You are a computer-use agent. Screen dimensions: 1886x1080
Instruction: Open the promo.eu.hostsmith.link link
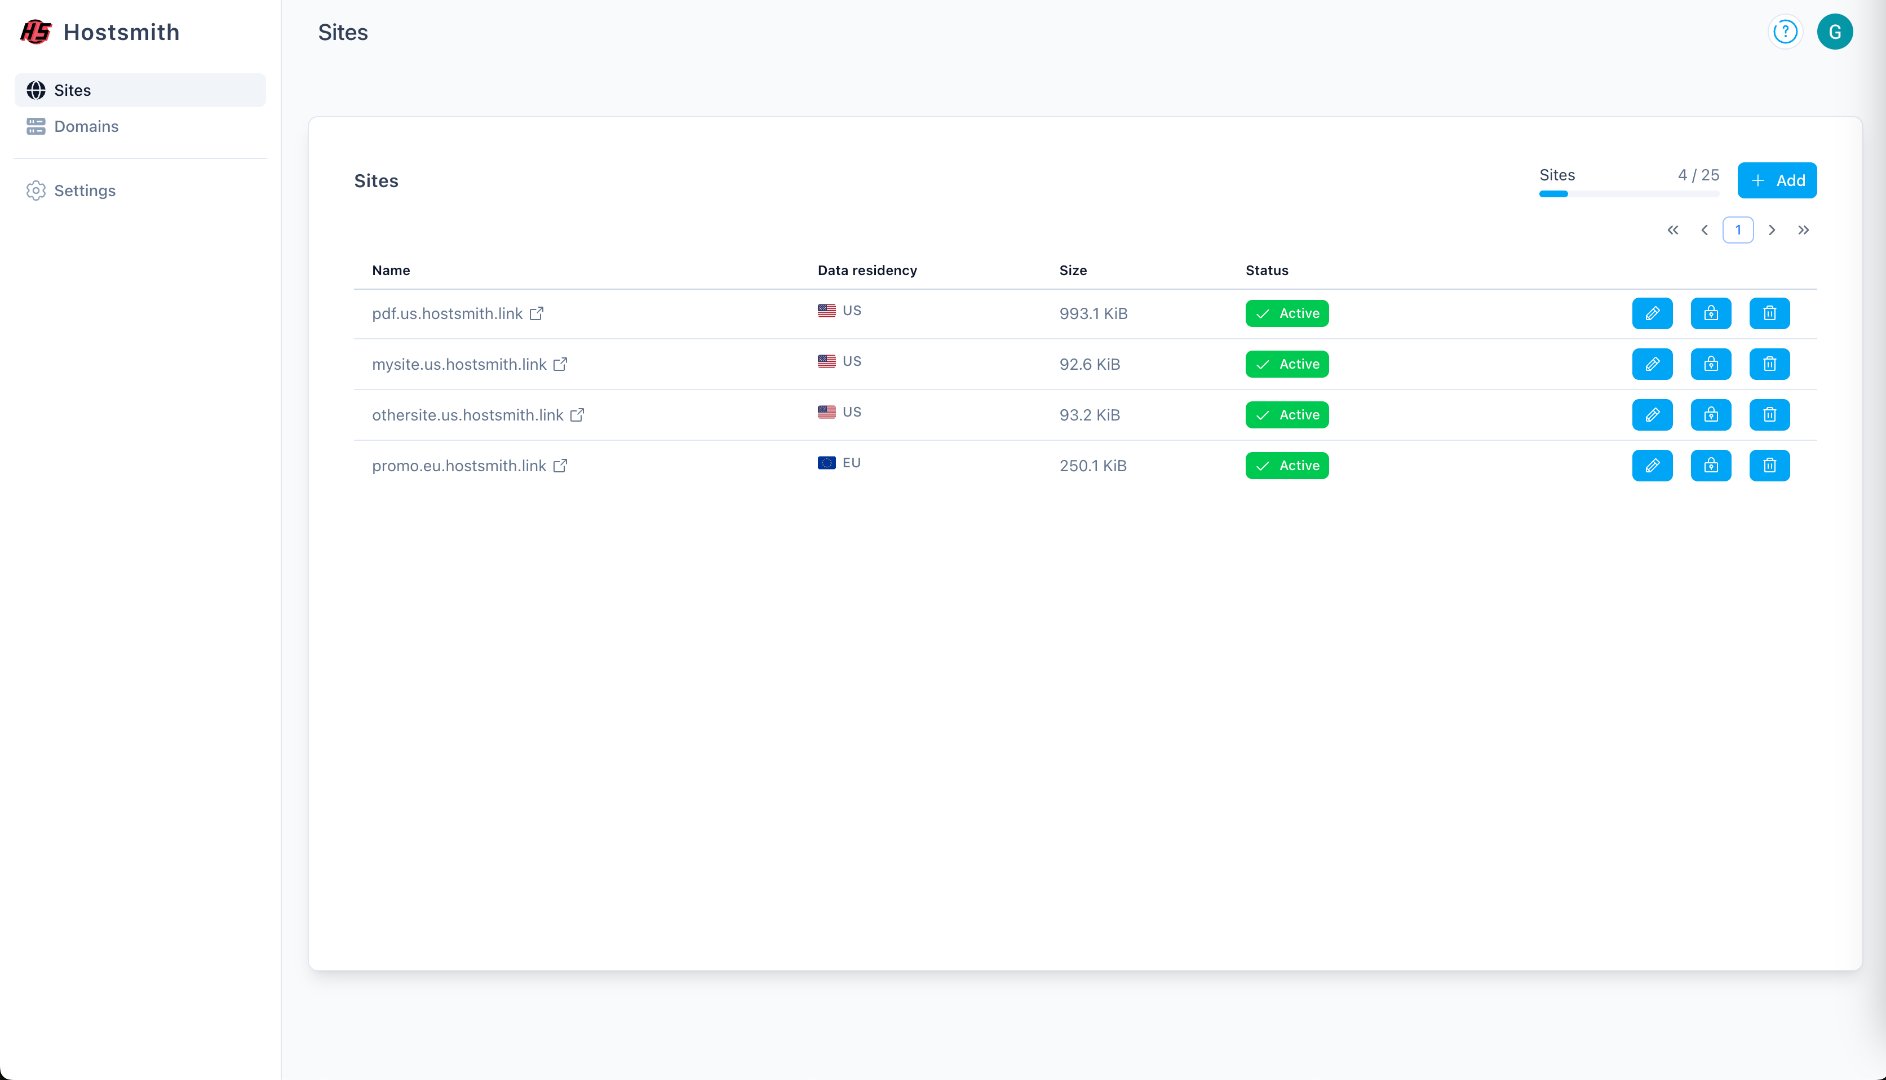pos(459,466)
